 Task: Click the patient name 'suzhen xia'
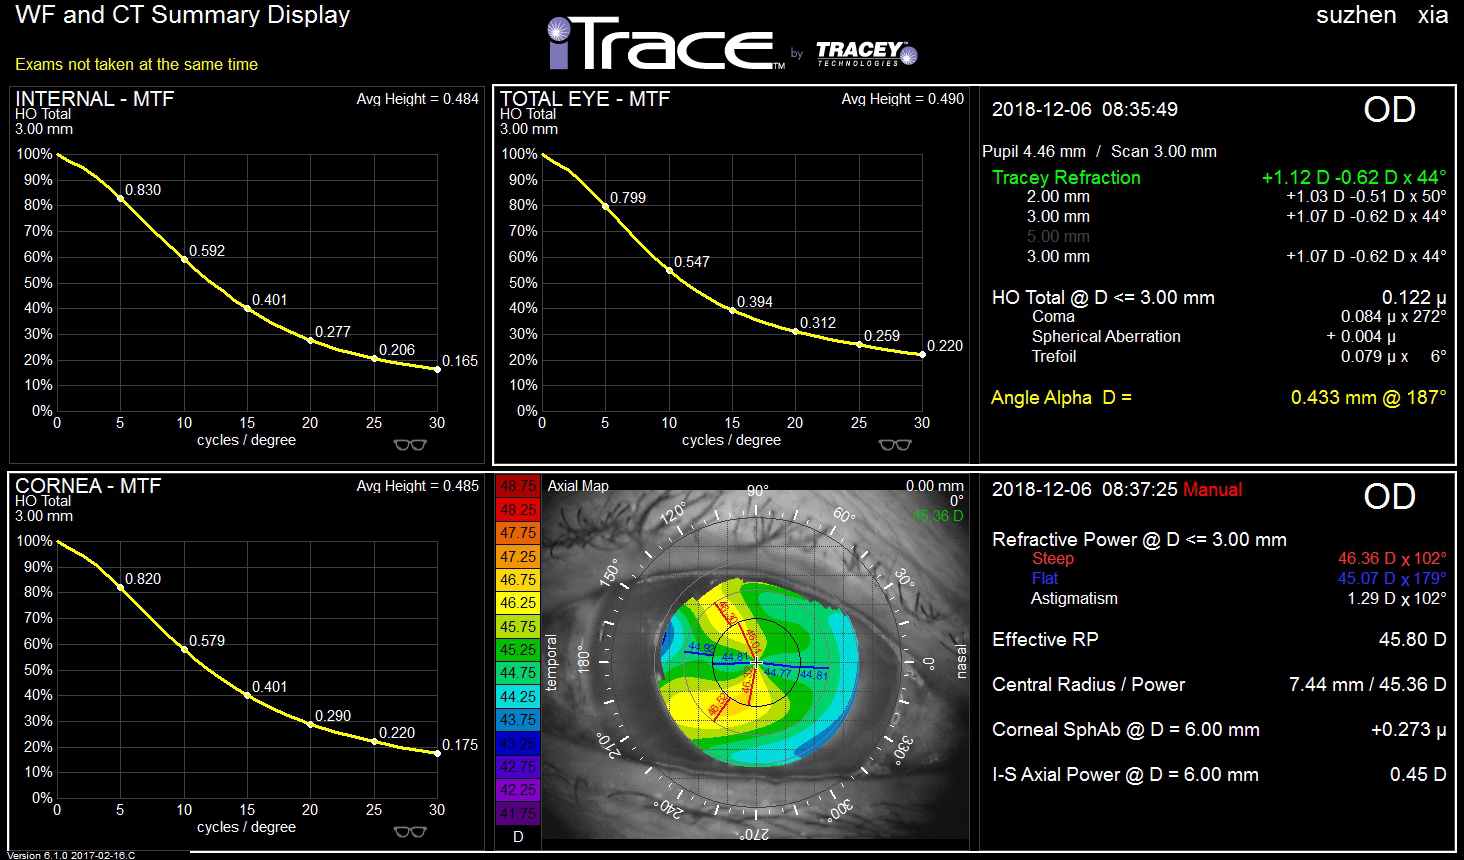tap(1382, 16)
